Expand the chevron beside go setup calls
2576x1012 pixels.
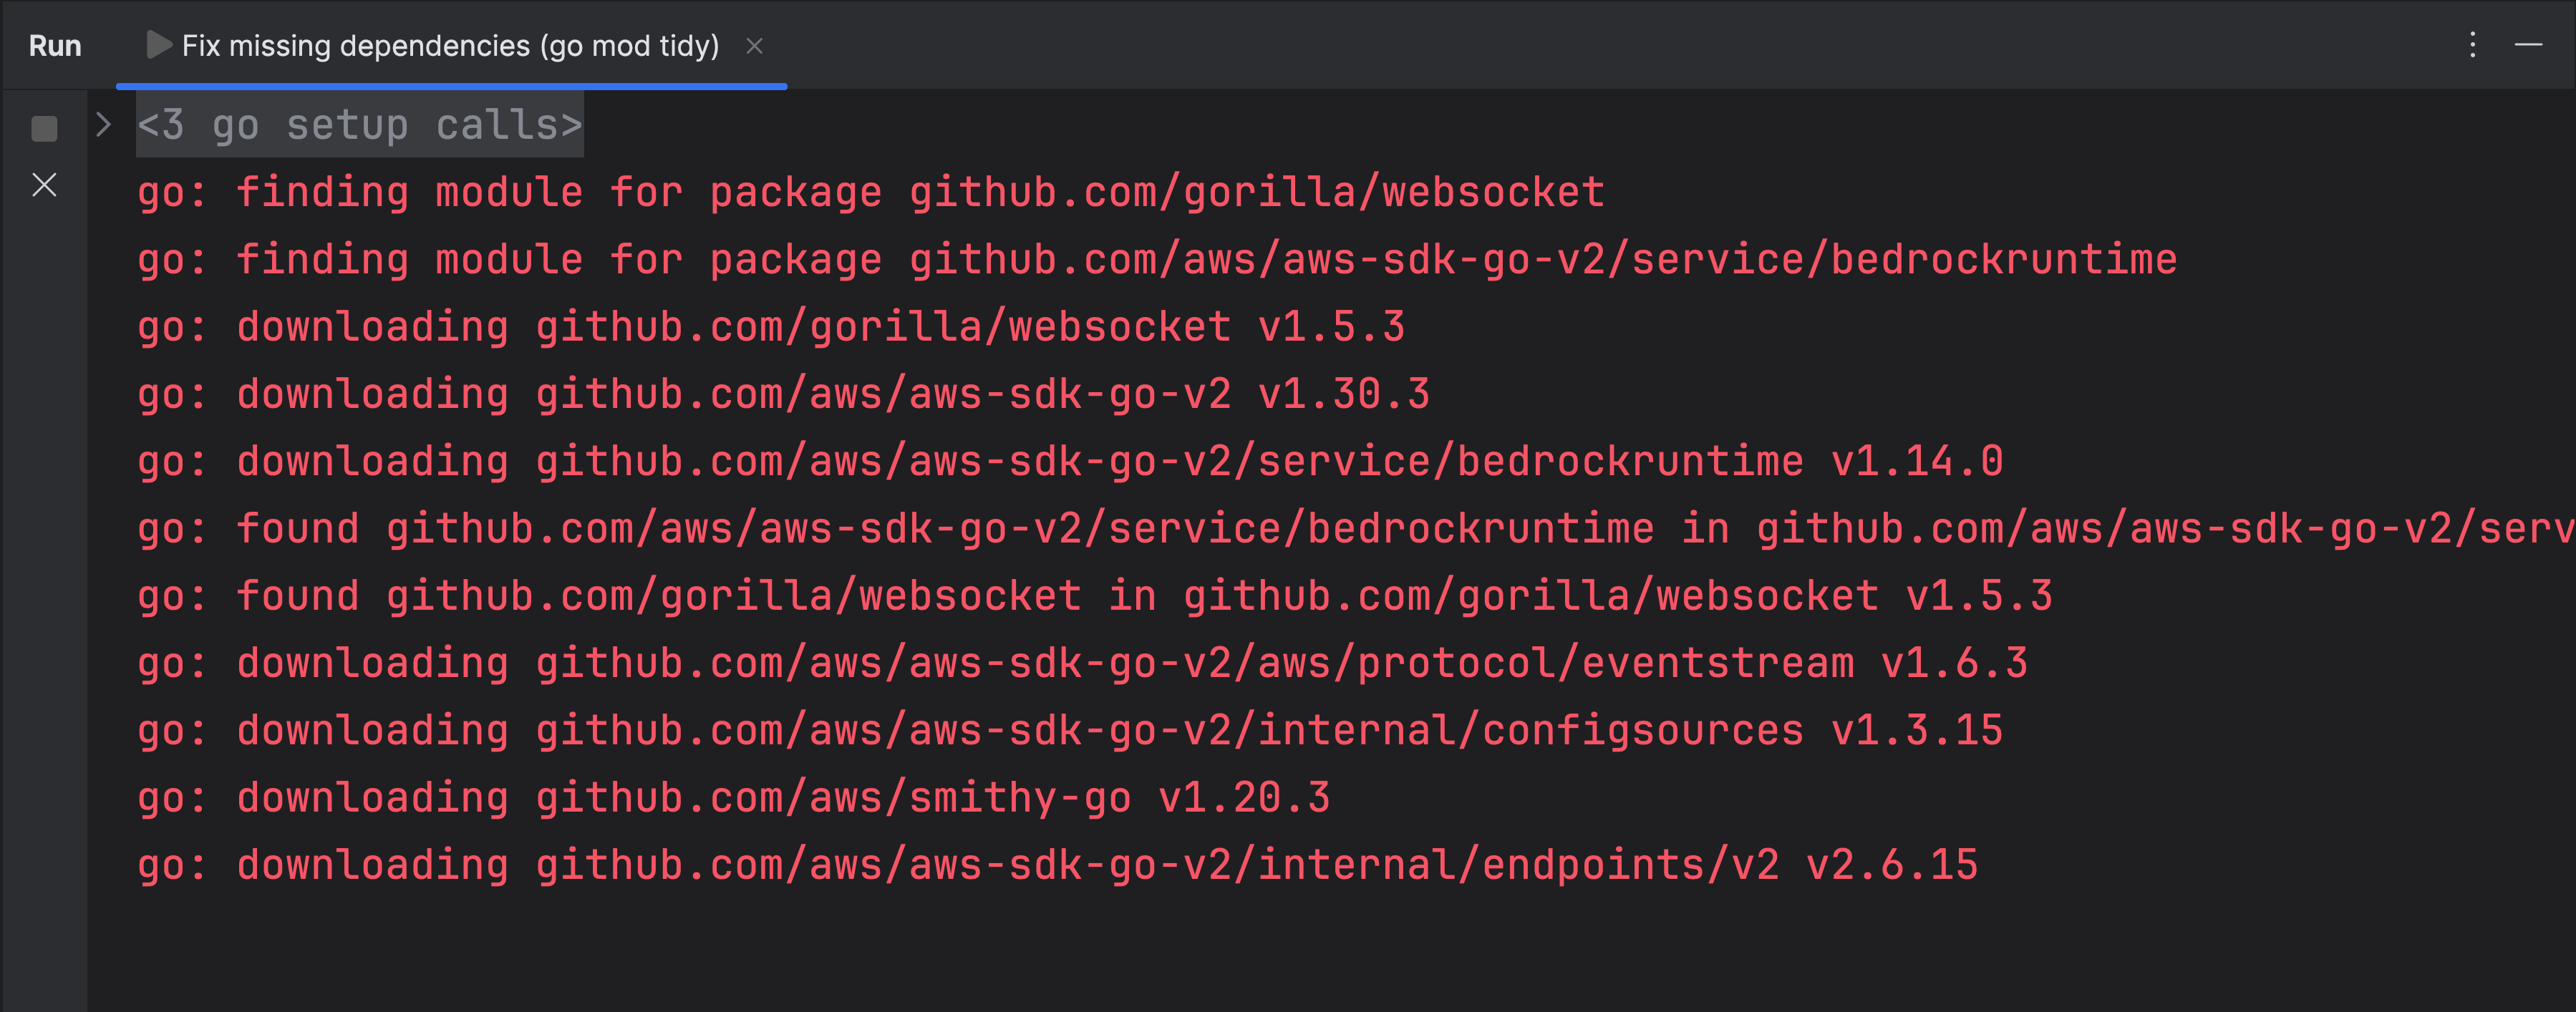(102, 125)
